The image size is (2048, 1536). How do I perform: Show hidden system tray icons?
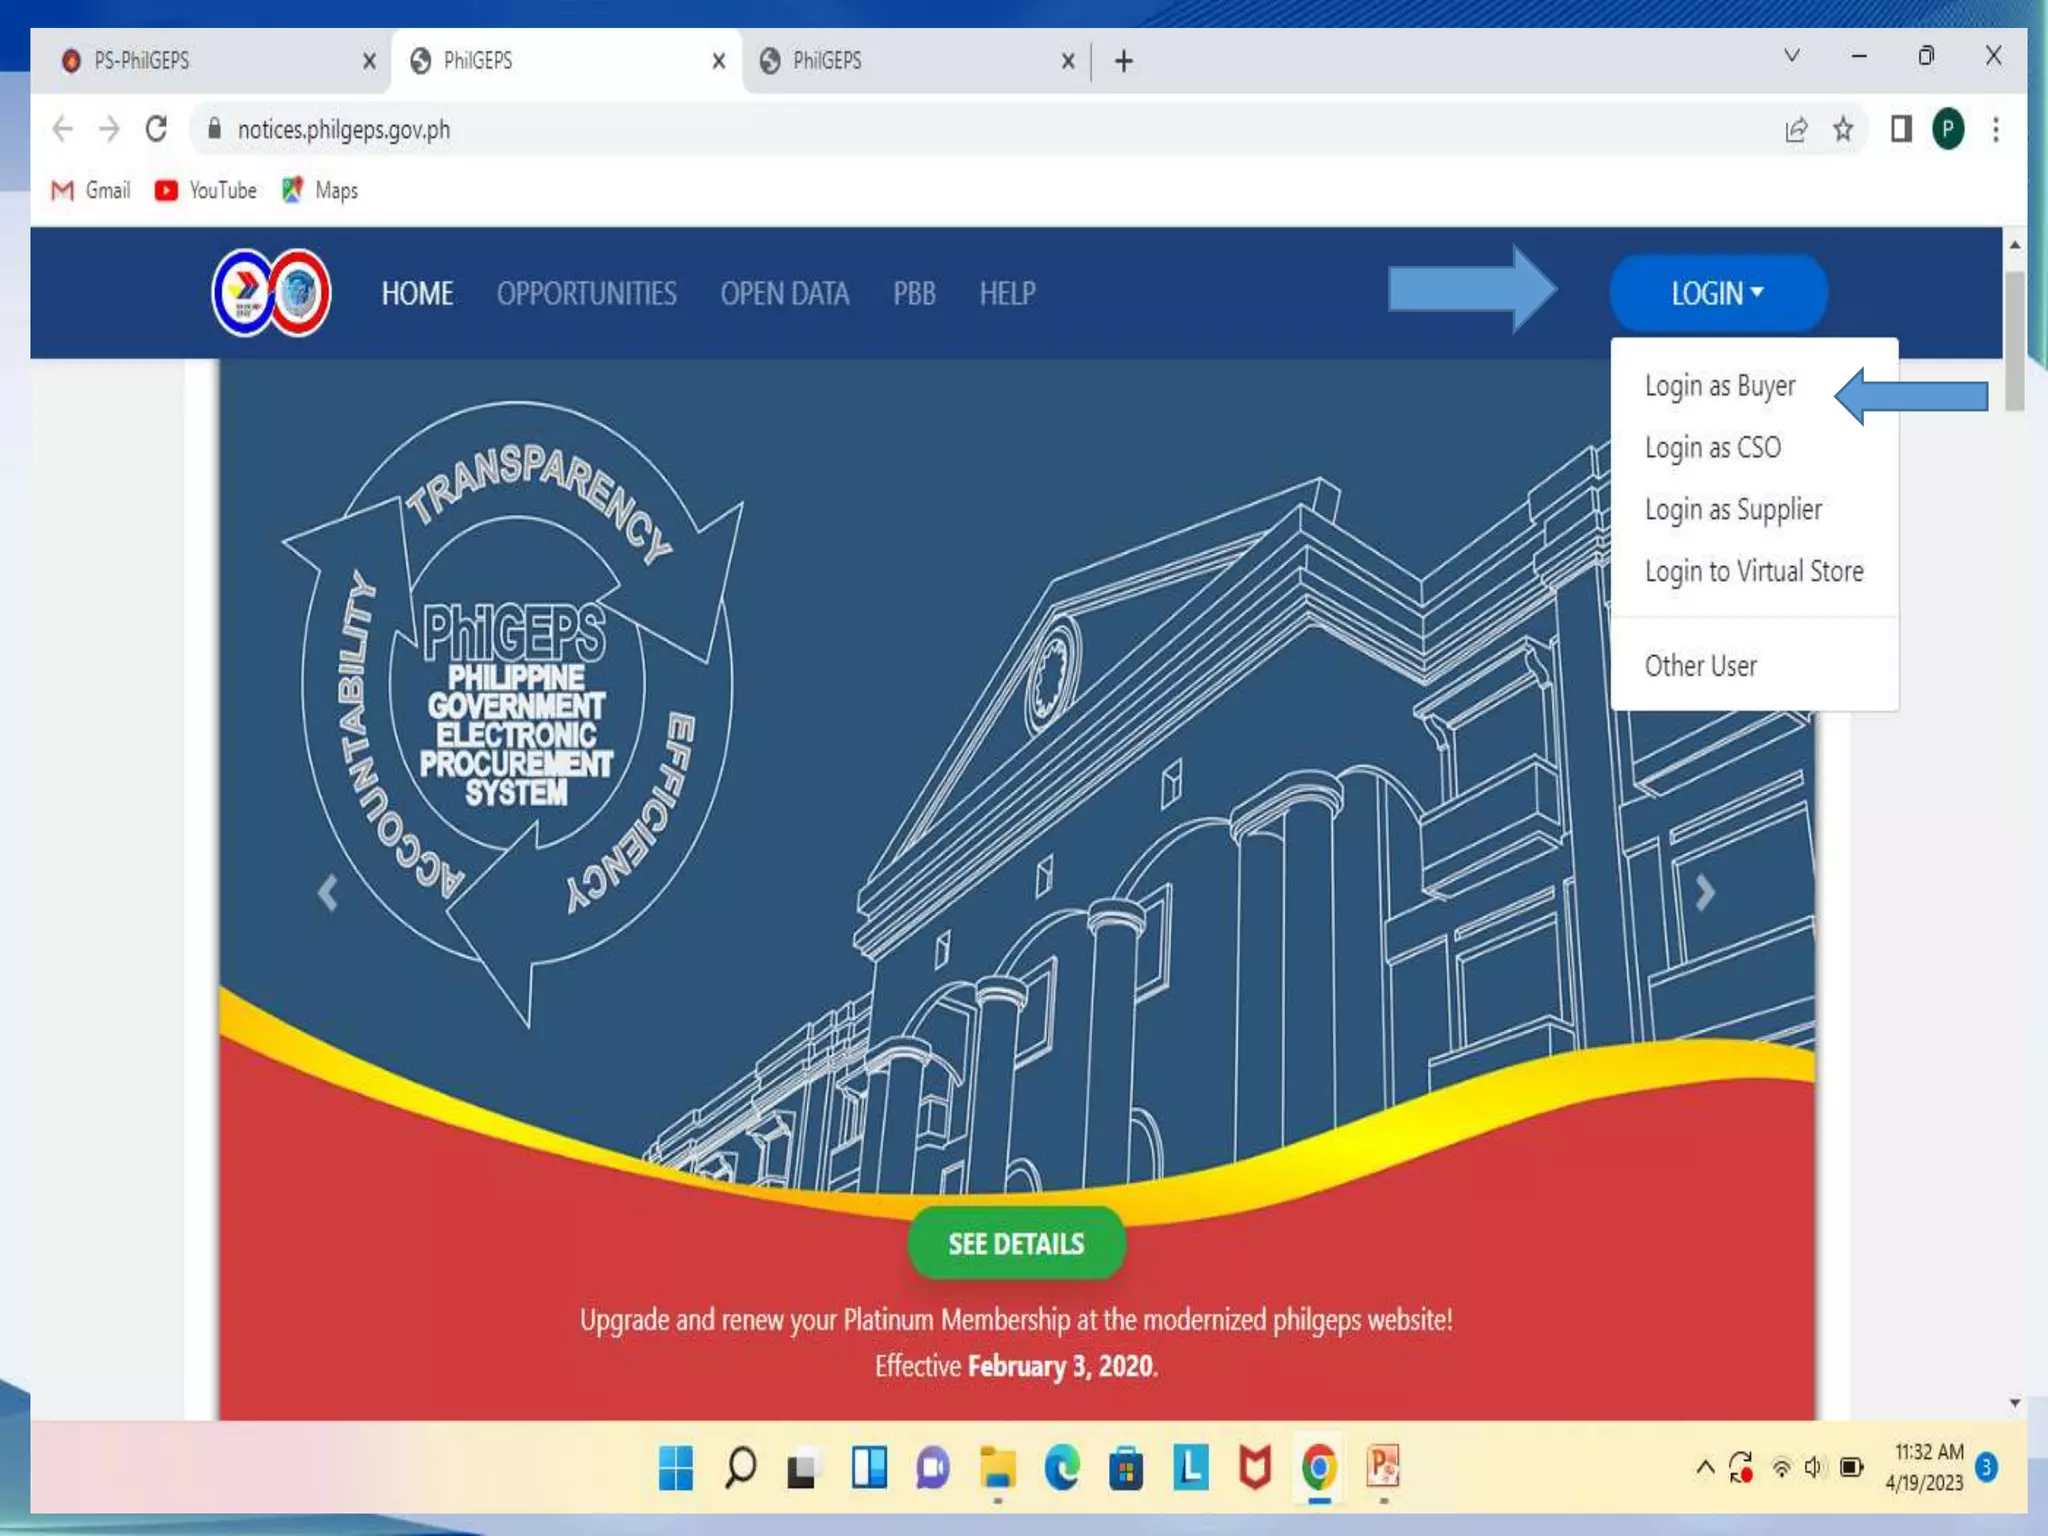1705,1467
